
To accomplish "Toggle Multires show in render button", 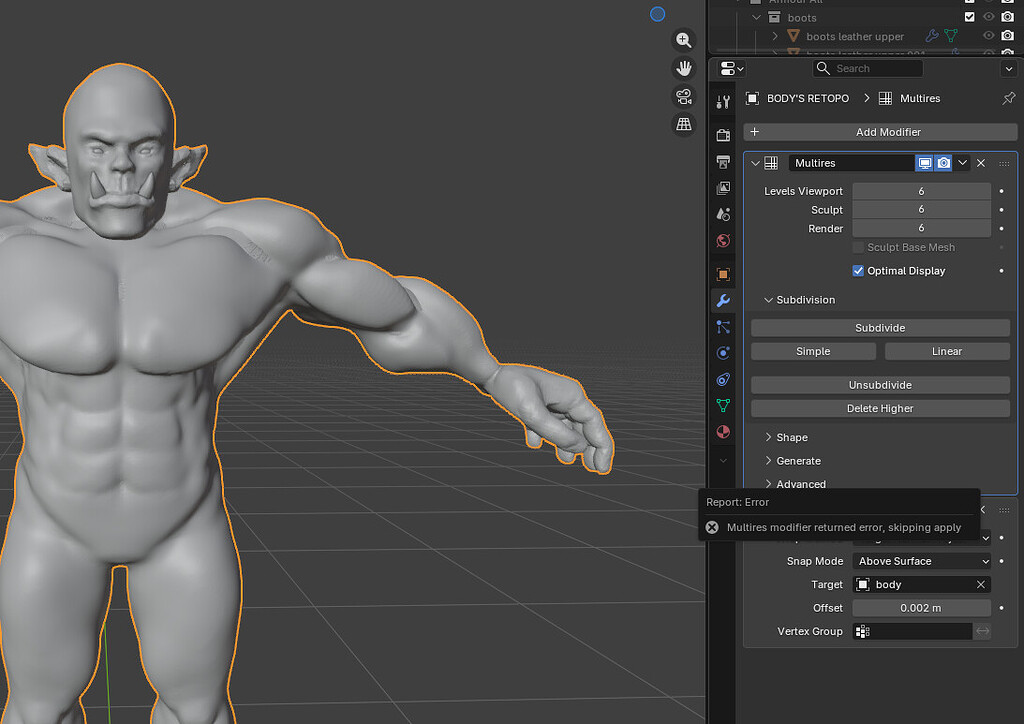I will (944, 163).
